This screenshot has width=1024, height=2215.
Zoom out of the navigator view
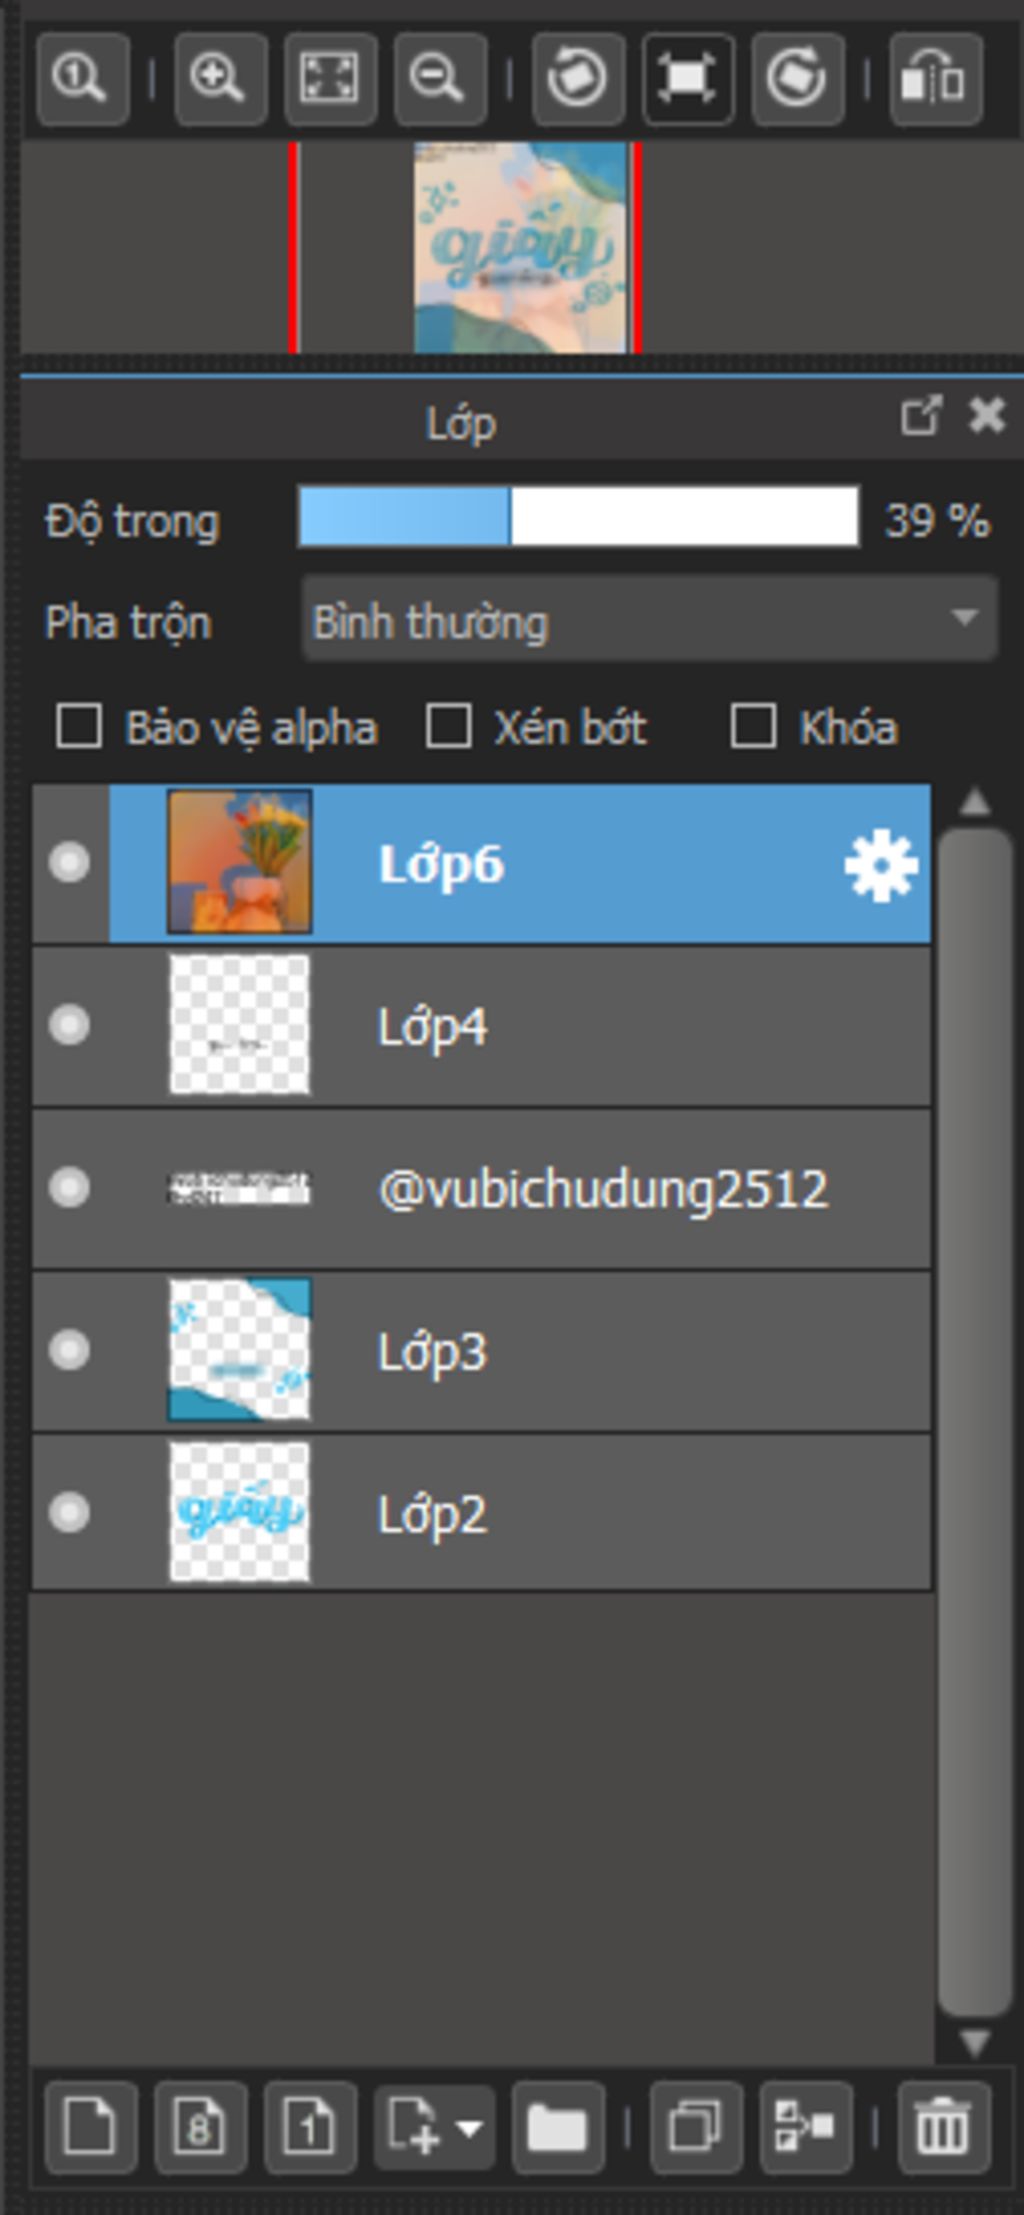[440, 79]
